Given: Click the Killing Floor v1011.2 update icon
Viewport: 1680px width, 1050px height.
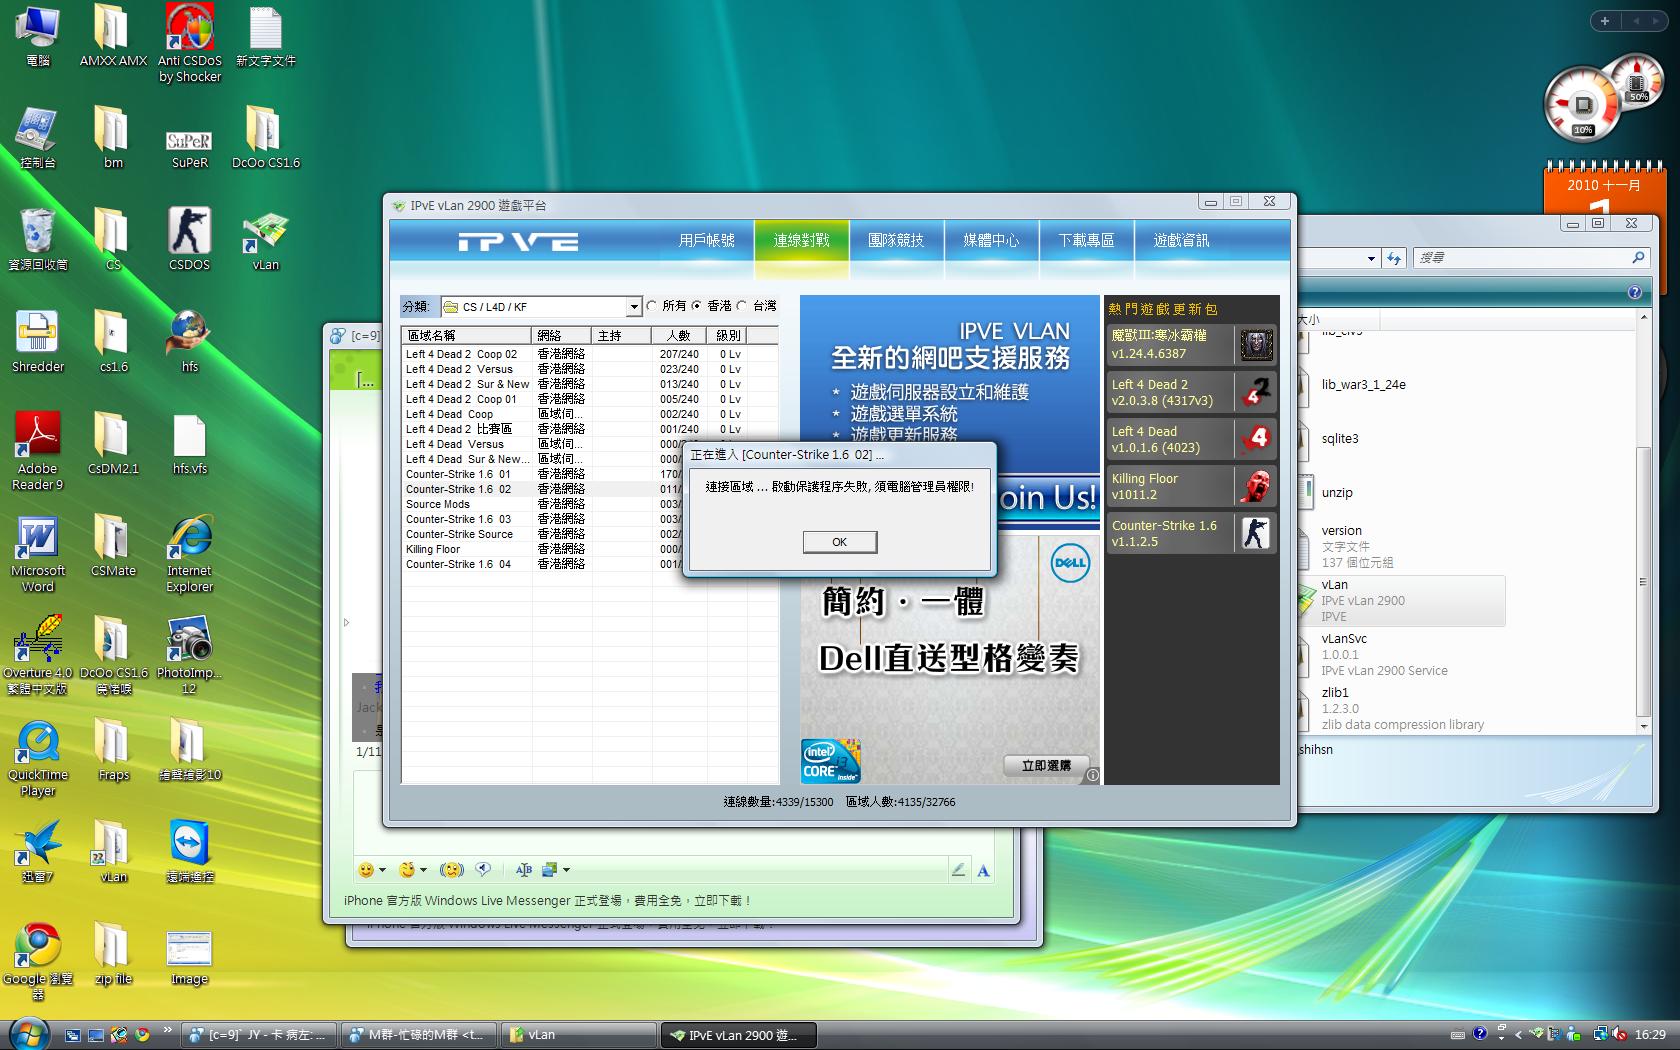Looking at the screenshot, I should point(1256,486).
